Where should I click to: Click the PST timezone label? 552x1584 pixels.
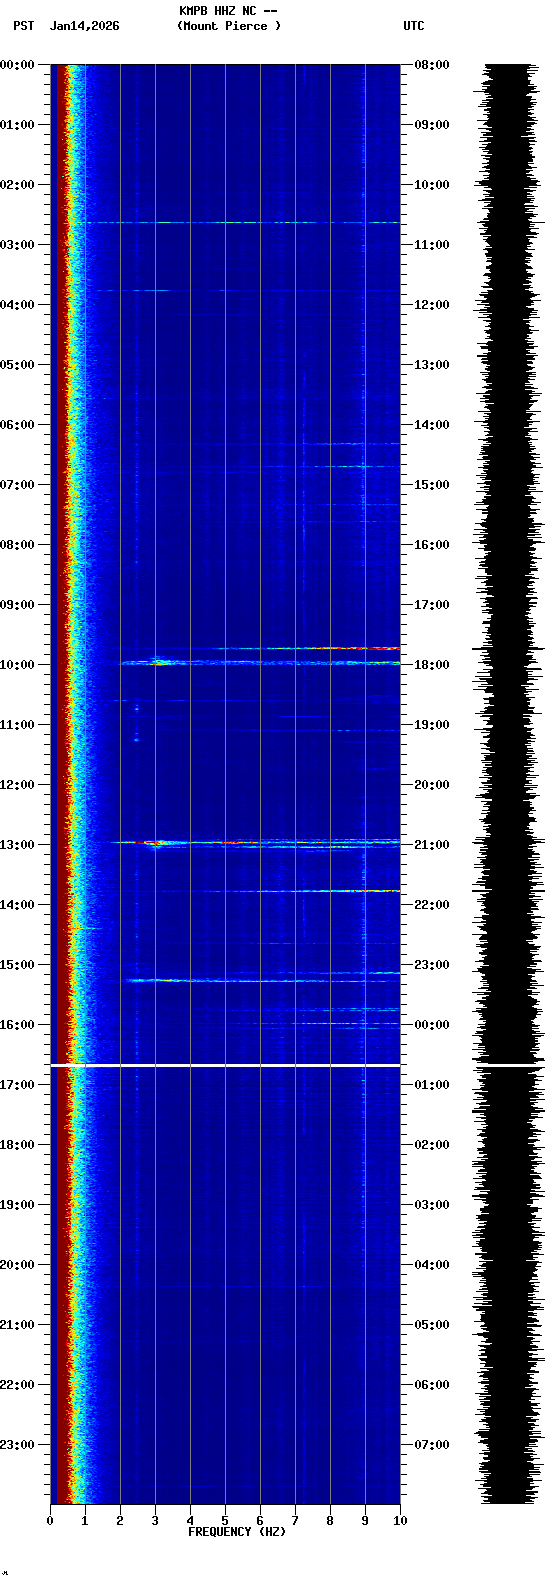point(24,26)
